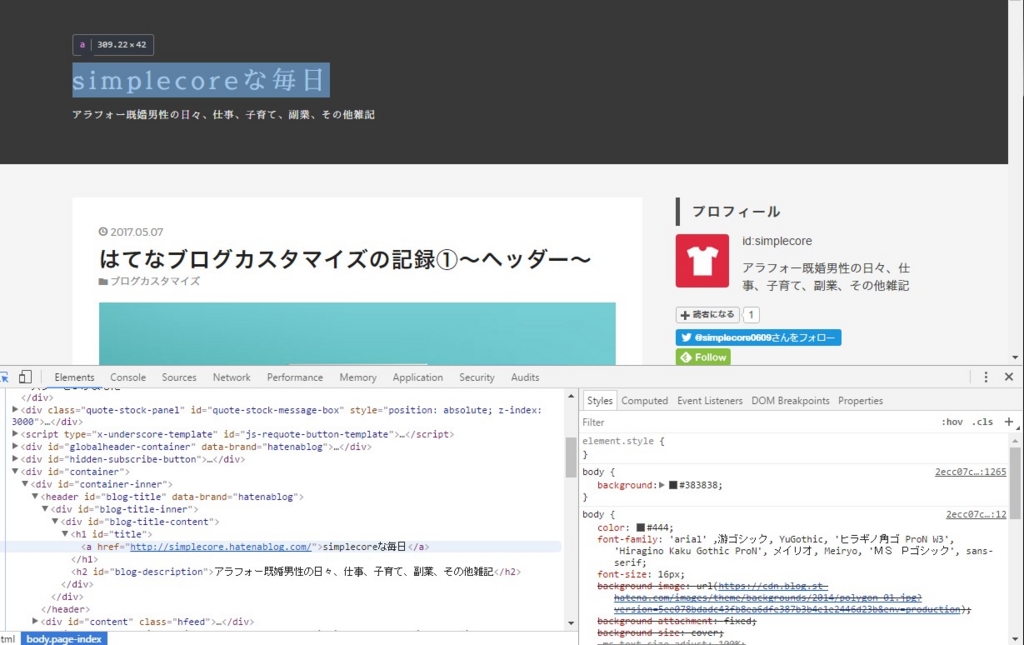
Task: Toggle the .cls class editor
Action: [981, 422]
